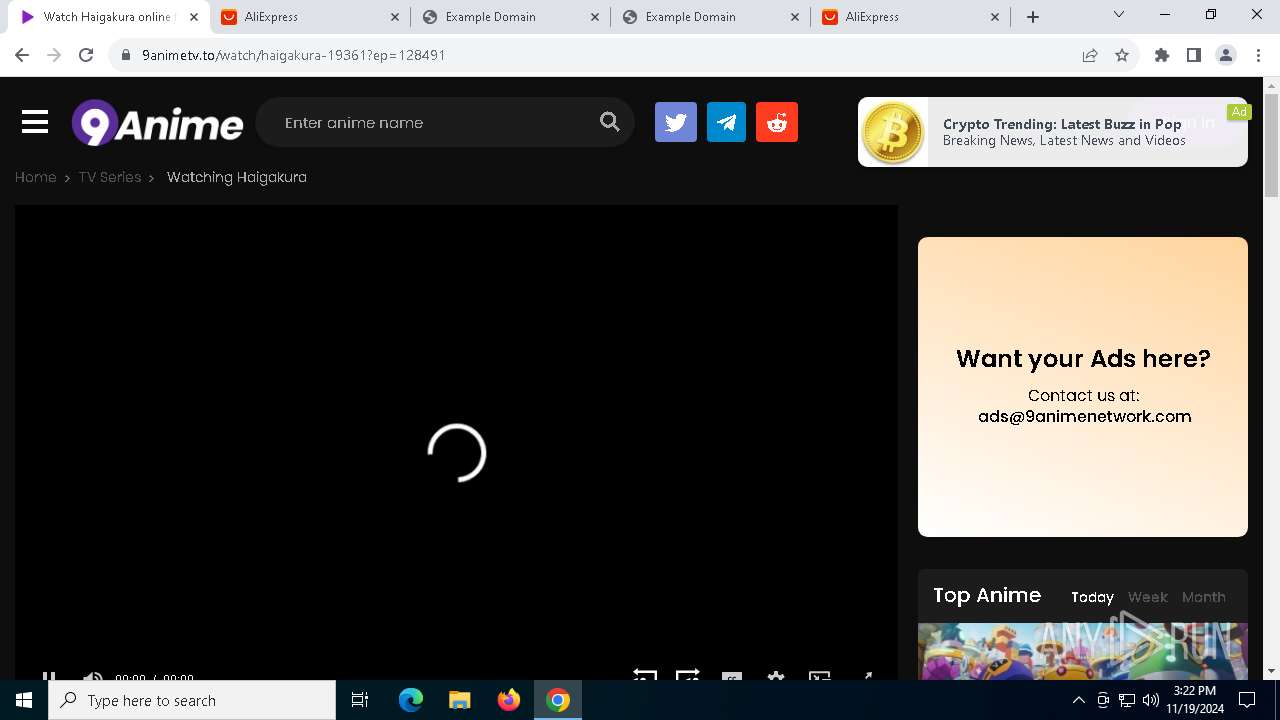The width and height of the screenshot is (1280, 720).
Task: Click the Want your Ads here banner
Action: pyautogui.click(x=1083, y=387)
